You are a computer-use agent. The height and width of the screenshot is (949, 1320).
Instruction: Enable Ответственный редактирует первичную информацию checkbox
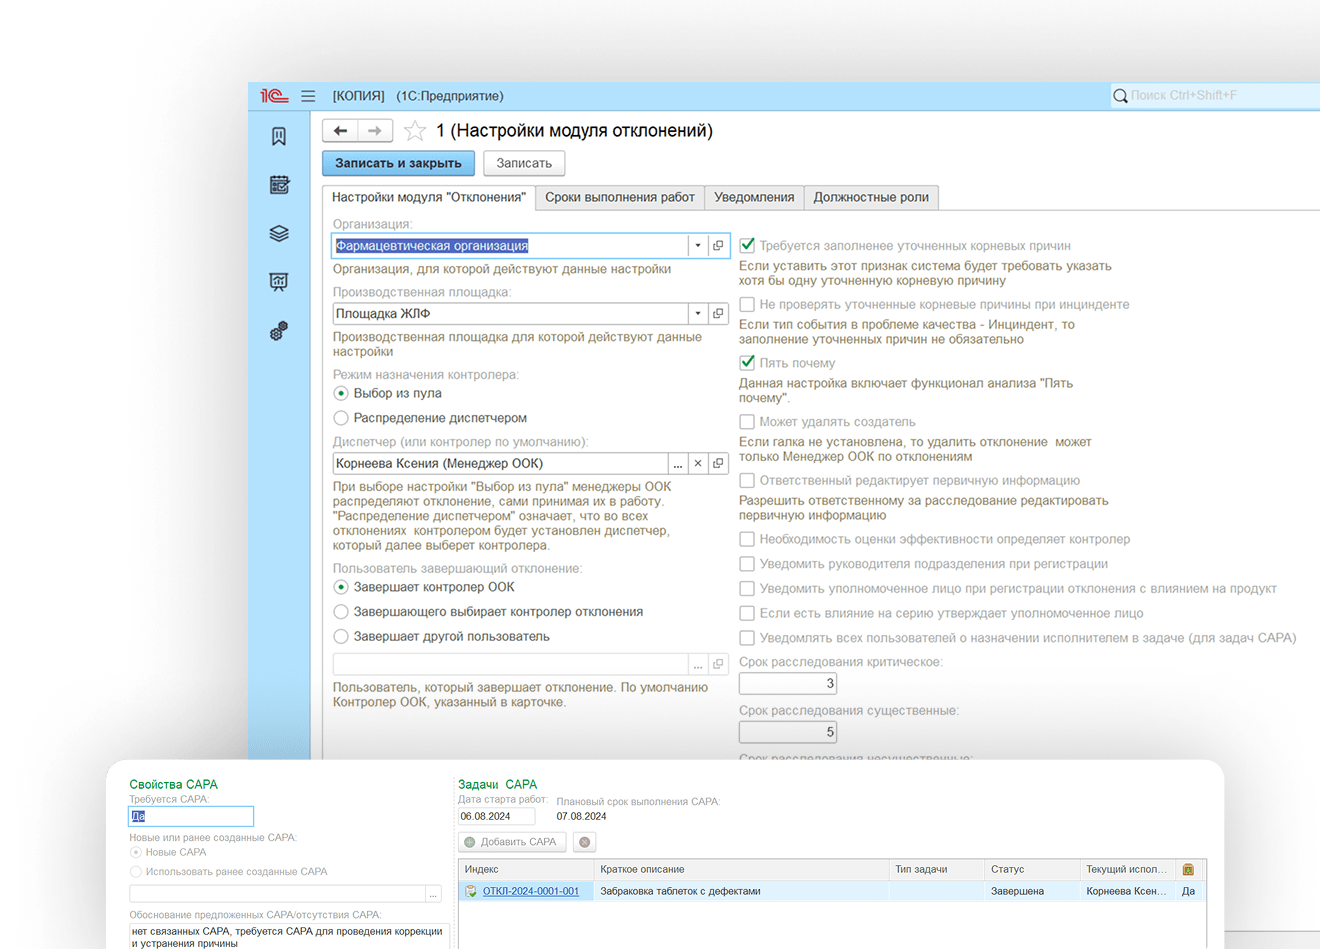click(747, 480)
